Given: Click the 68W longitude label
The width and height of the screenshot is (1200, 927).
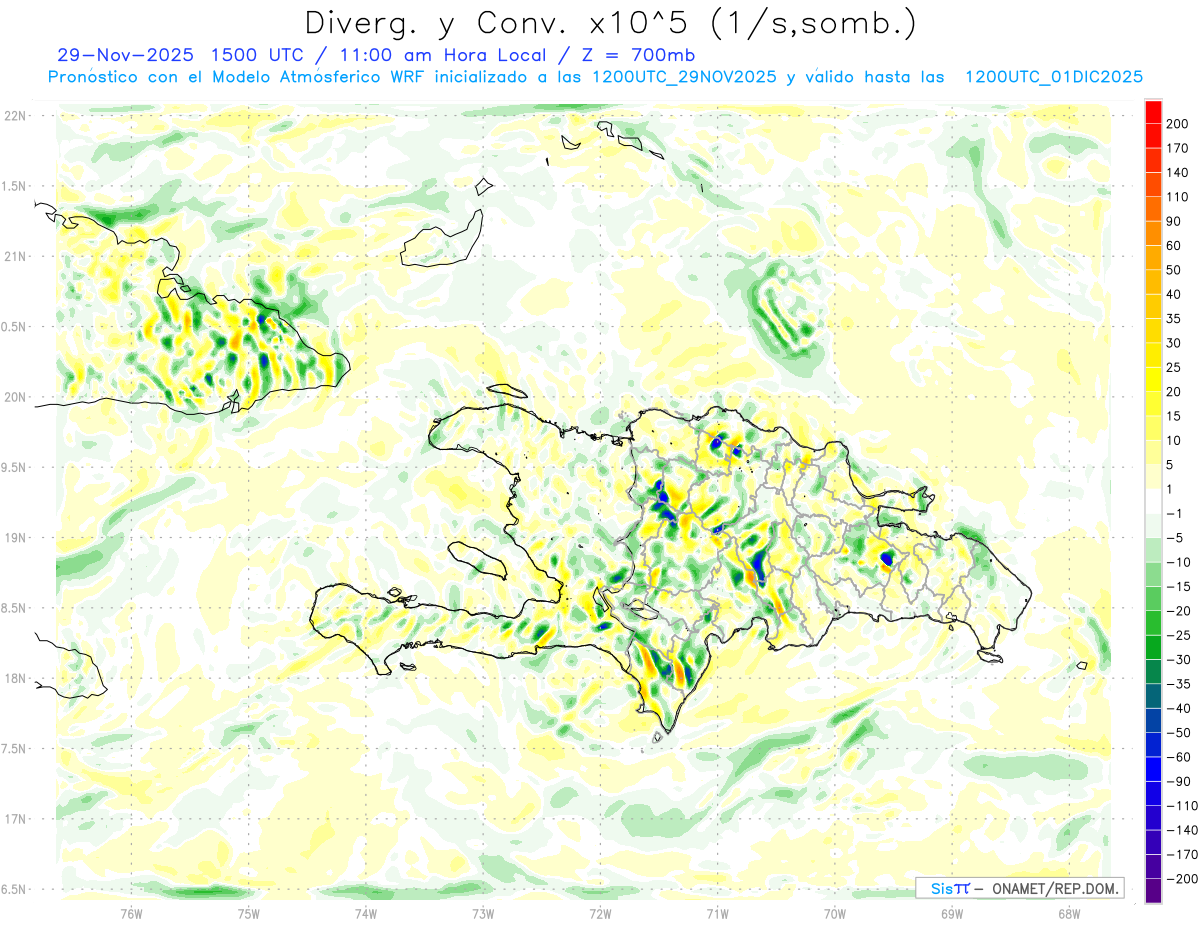Looking at the screenshot, I should pos(1068,913).
